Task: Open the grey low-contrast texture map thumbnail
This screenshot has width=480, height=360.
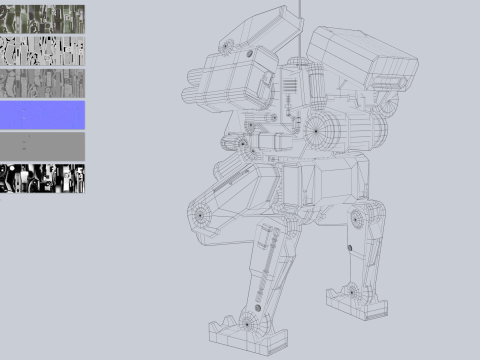Action: [x=42, y=83]
